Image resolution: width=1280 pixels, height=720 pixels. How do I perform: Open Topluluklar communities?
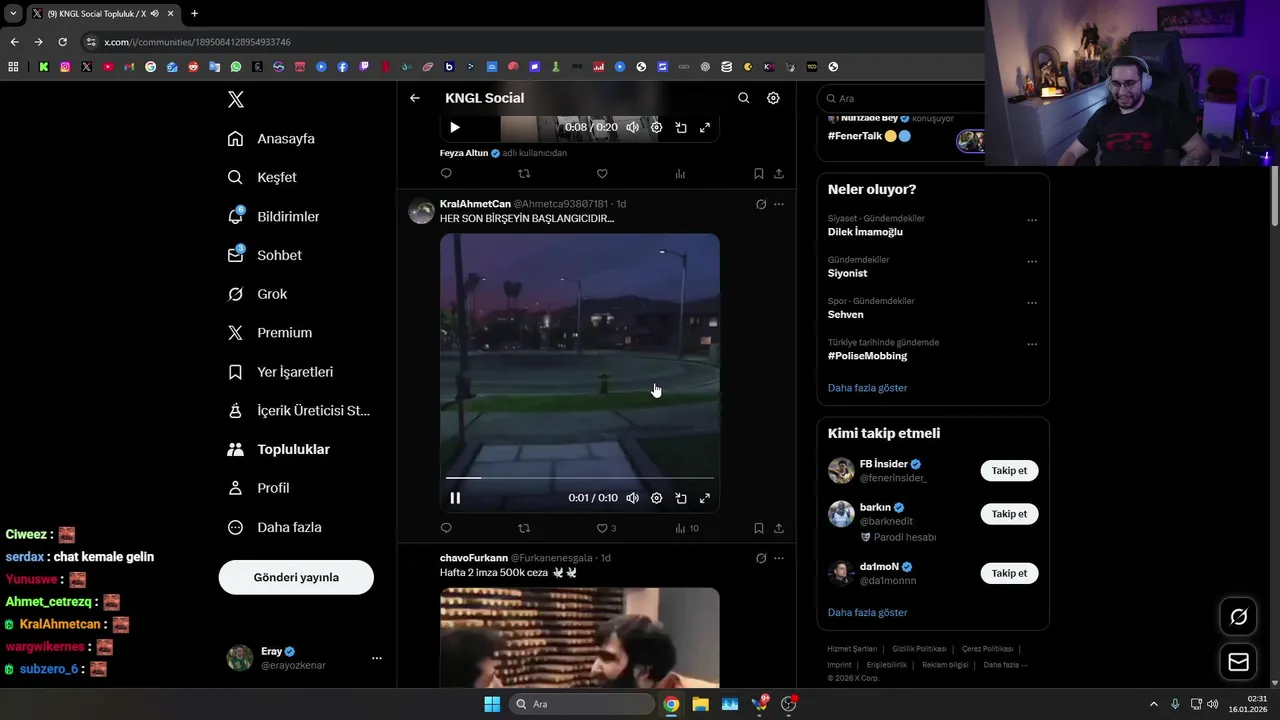278,450
